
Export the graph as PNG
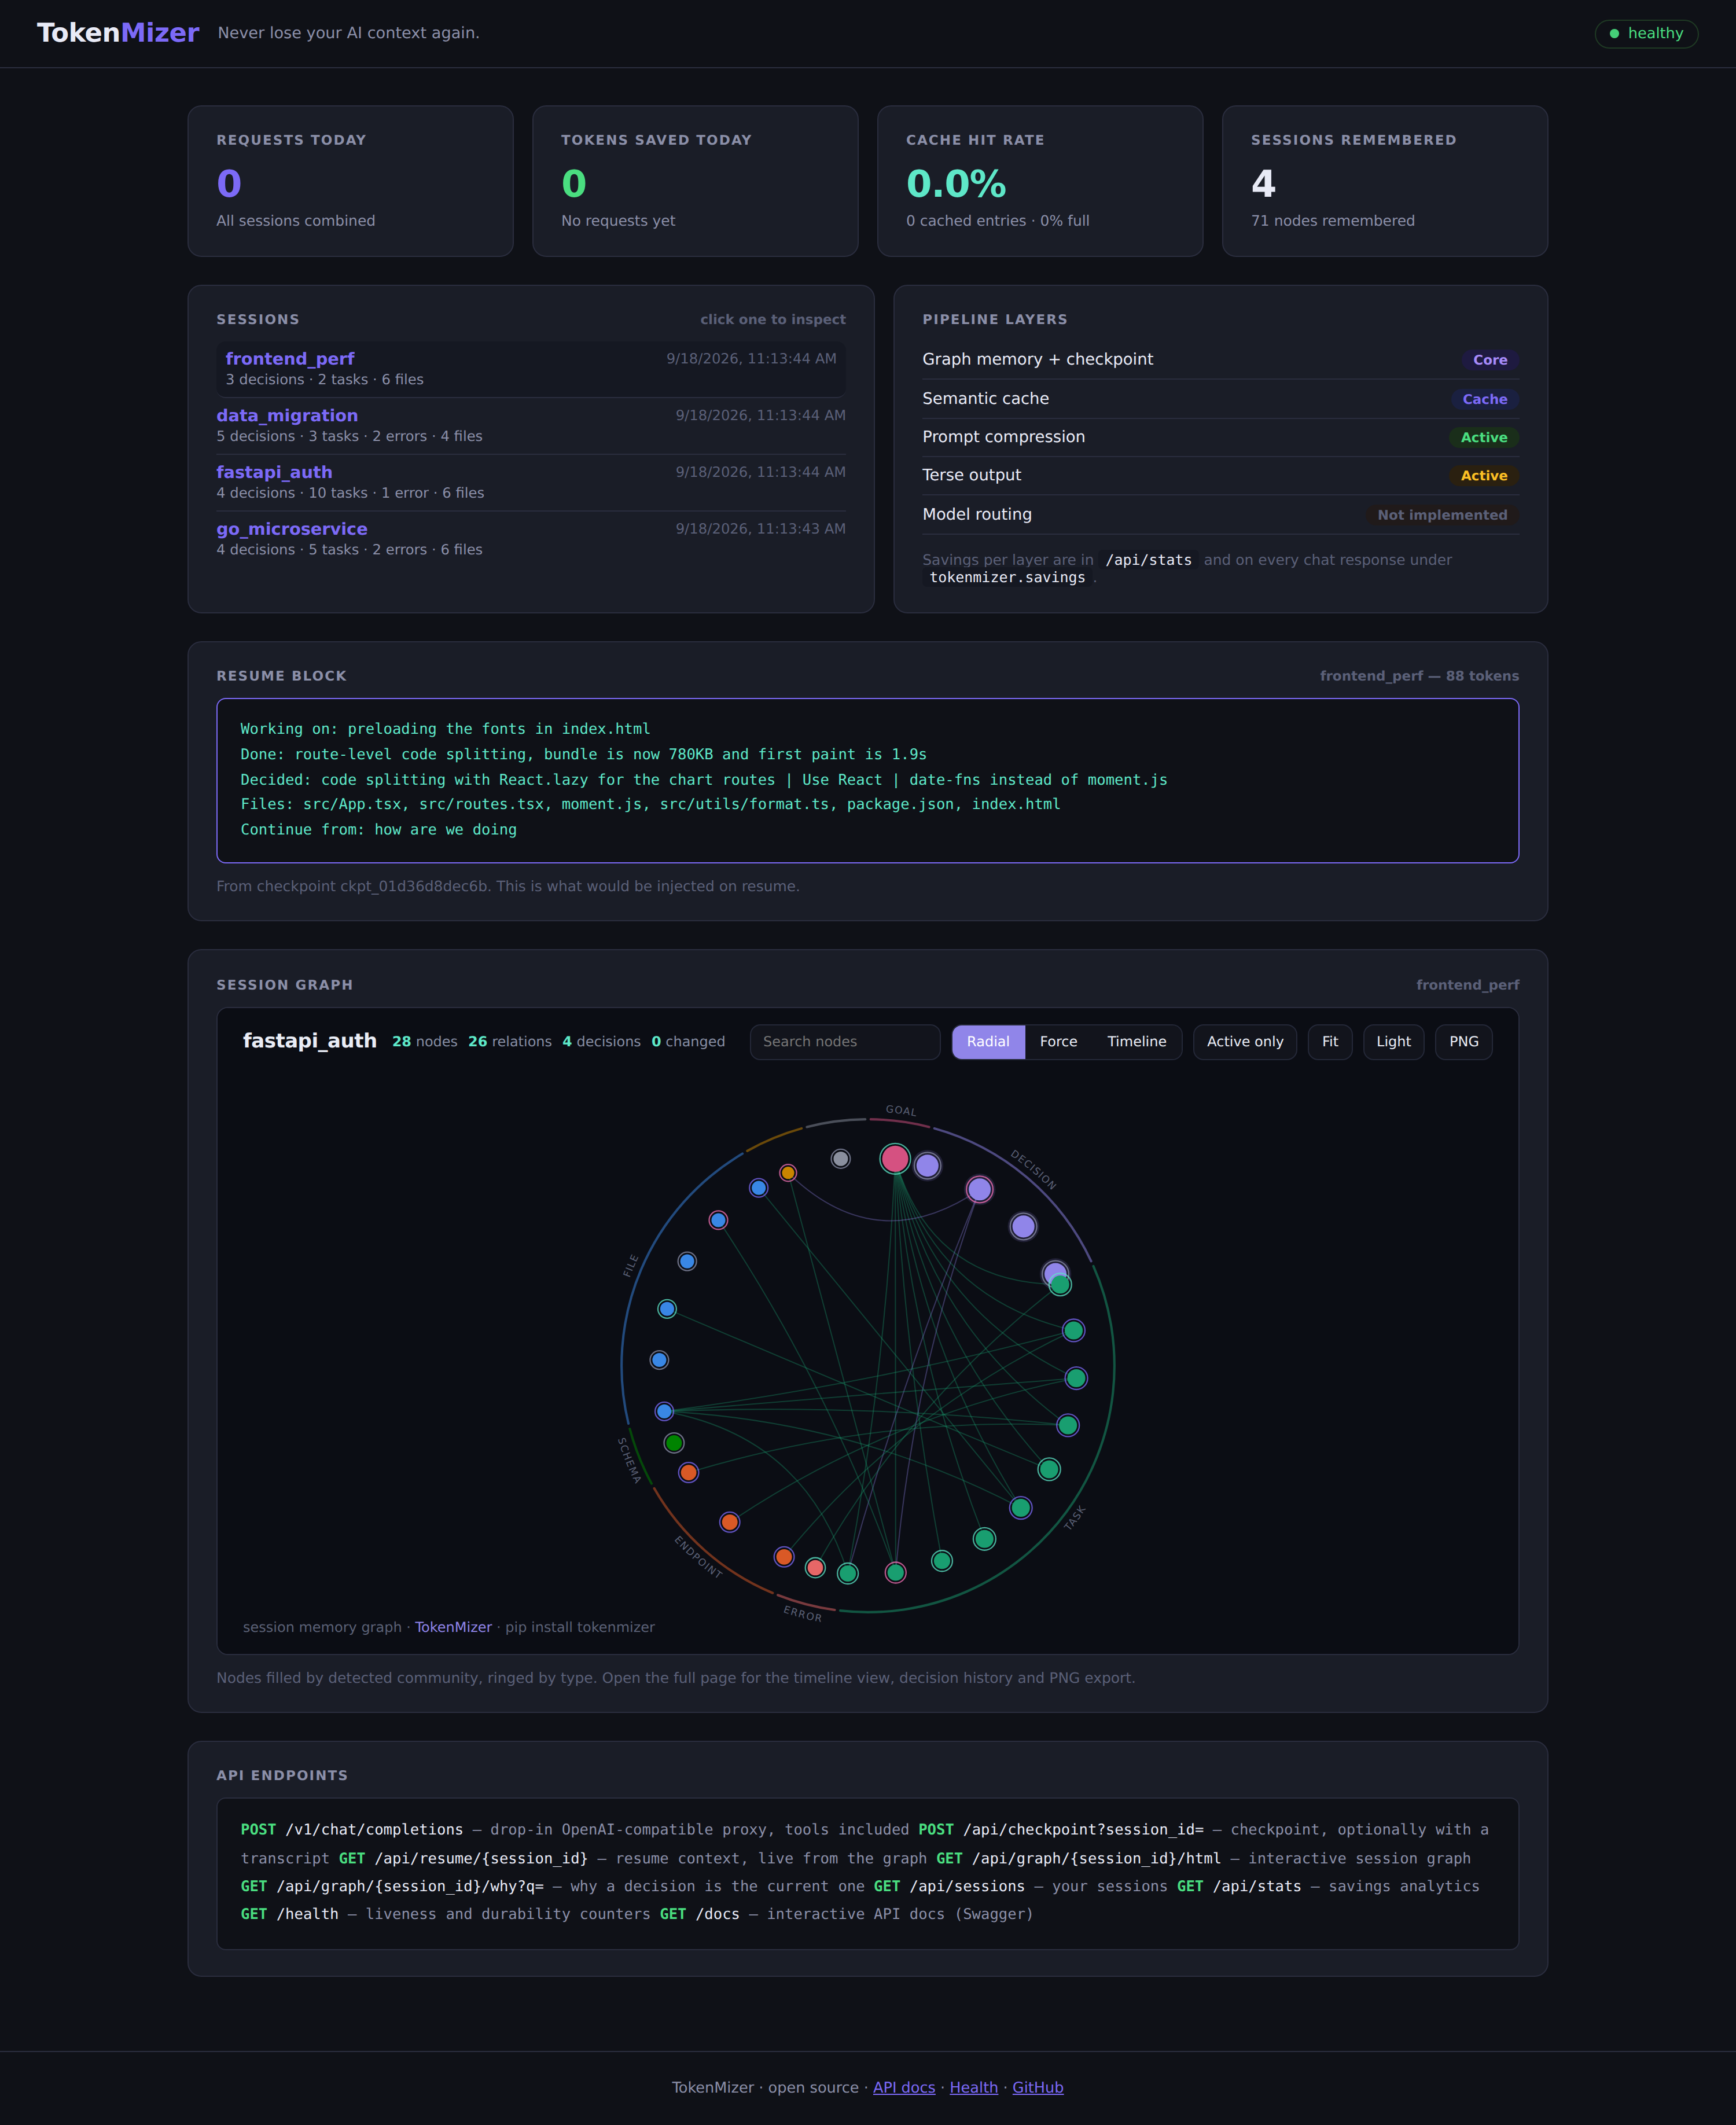point(1463,1041)
